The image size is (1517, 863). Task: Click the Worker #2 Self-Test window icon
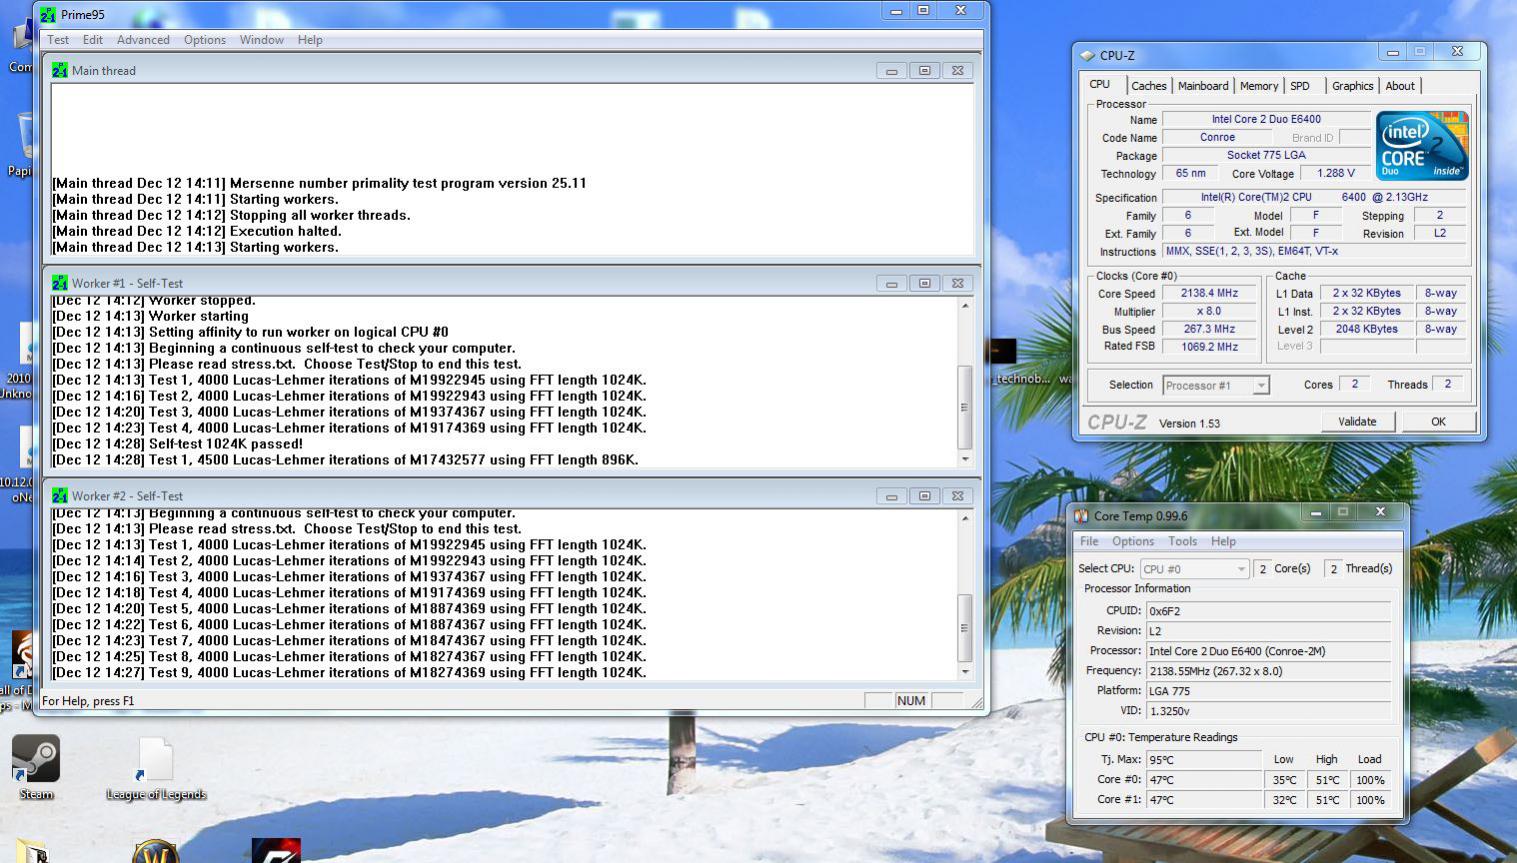(60, 496)
